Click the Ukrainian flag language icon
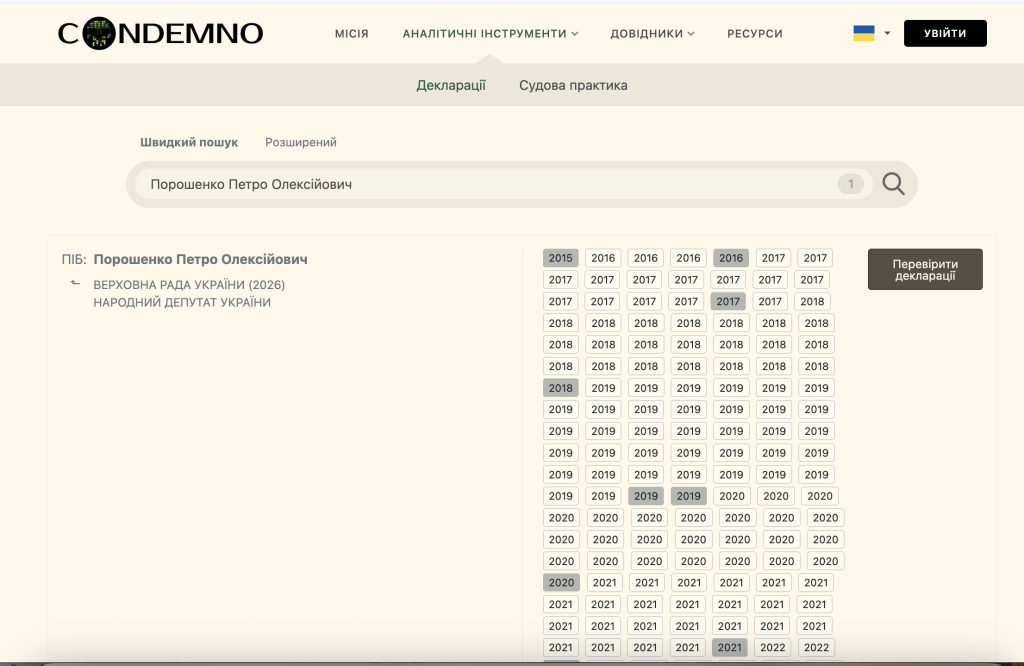Viewport: 1024px width, 666px height. 863,33
